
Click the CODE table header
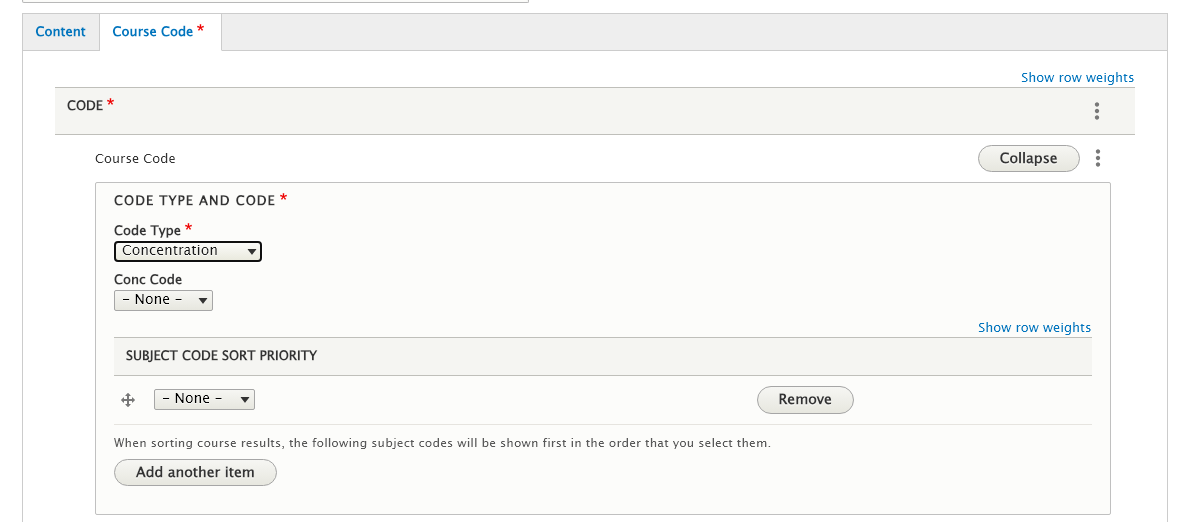[85, 106]
